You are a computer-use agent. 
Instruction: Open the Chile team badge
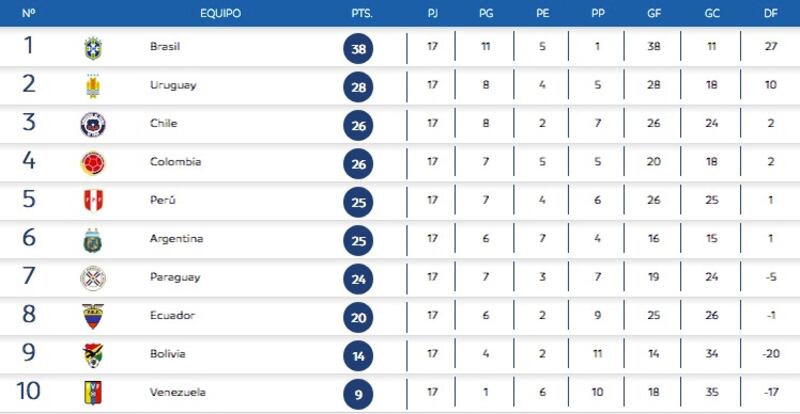coord(93,125)
